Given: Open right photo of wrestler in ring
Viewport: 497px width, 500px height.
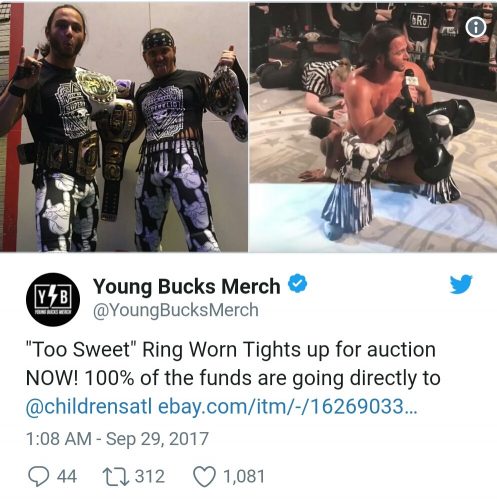Looking at the screenshot, I should click(x=373, y=126).
